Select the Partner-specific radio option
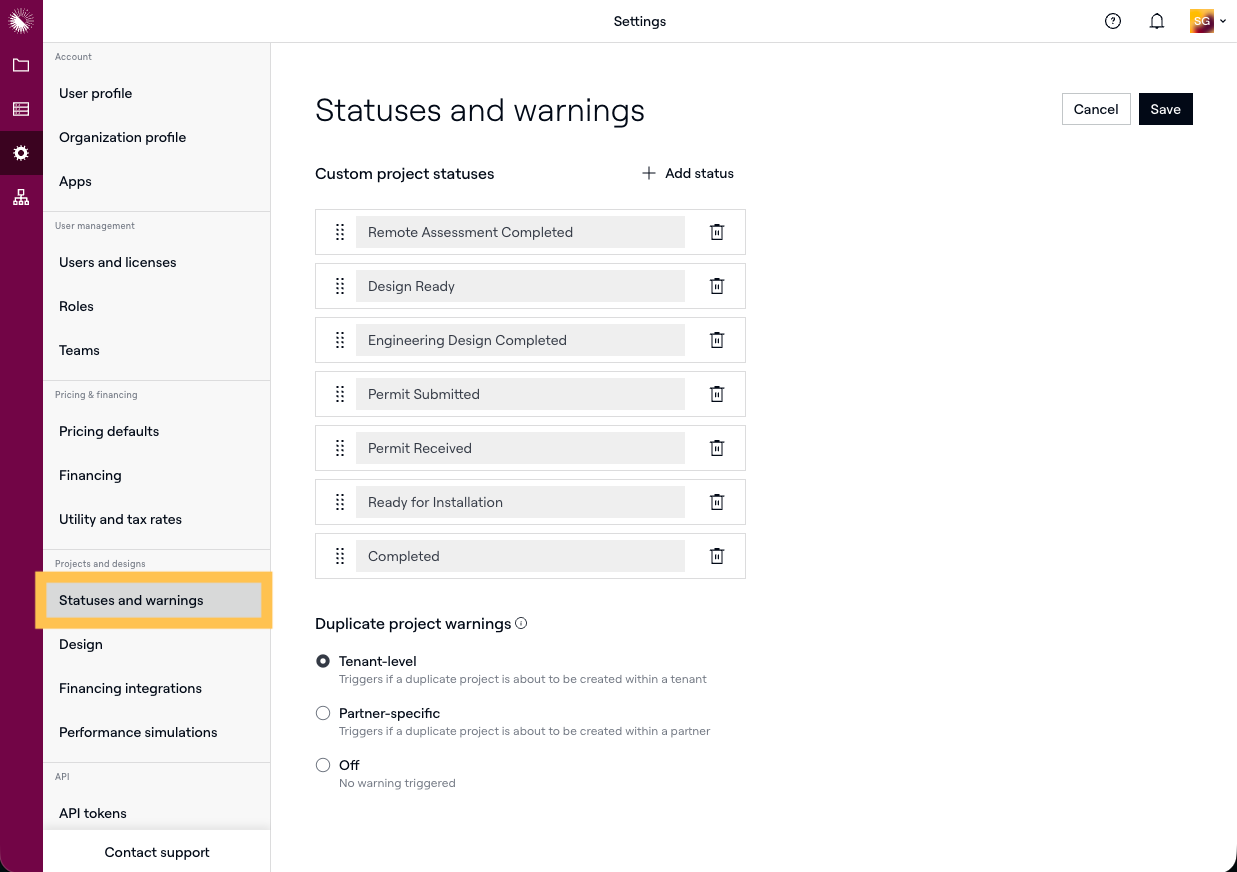The height and width of the screenshot is (872, 1237). tap(323, 713)
